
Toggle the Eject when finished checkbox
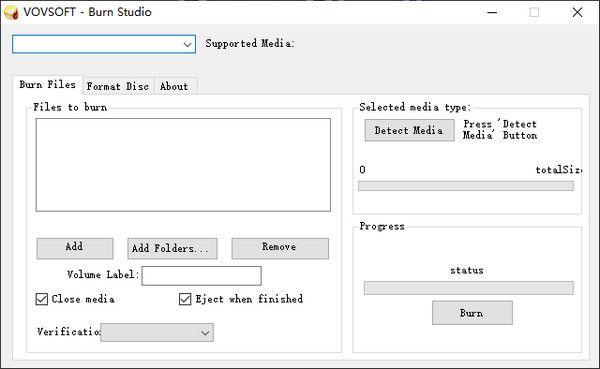coord(185,299)
